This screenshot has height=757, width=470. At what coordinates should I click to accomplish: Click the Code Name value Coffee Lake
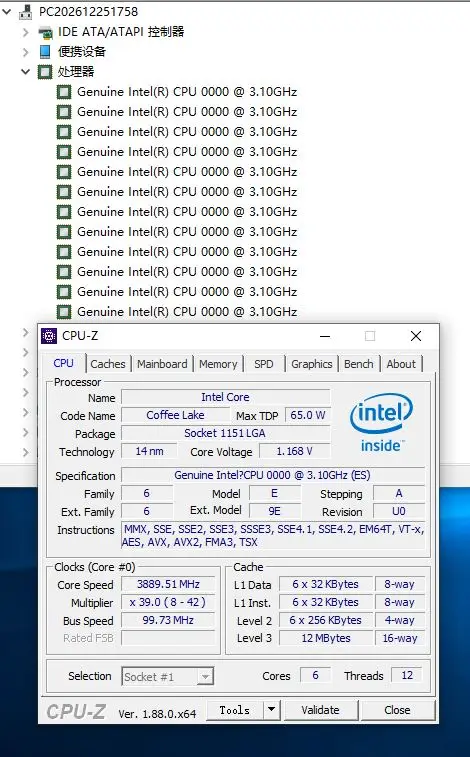(175, 415)
